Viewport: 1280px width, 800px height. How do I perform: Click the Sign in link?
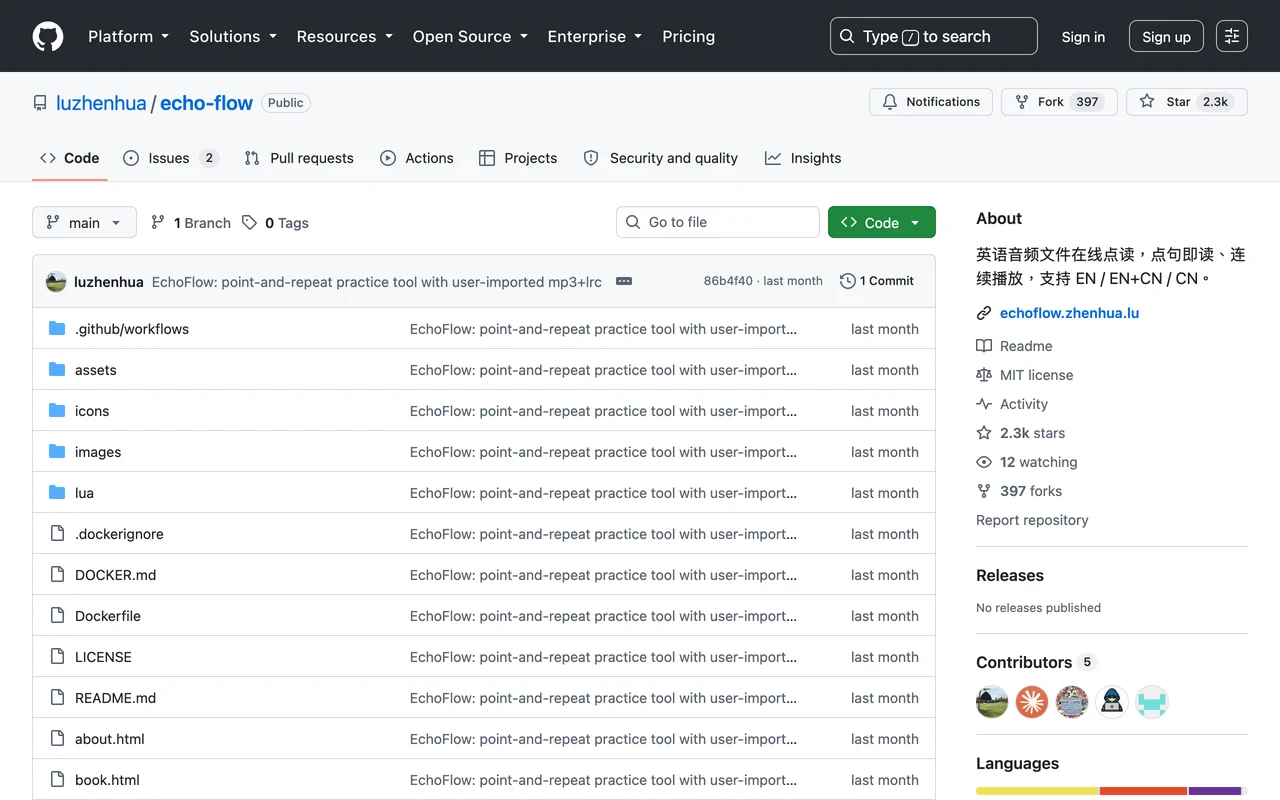[1083, 36]
